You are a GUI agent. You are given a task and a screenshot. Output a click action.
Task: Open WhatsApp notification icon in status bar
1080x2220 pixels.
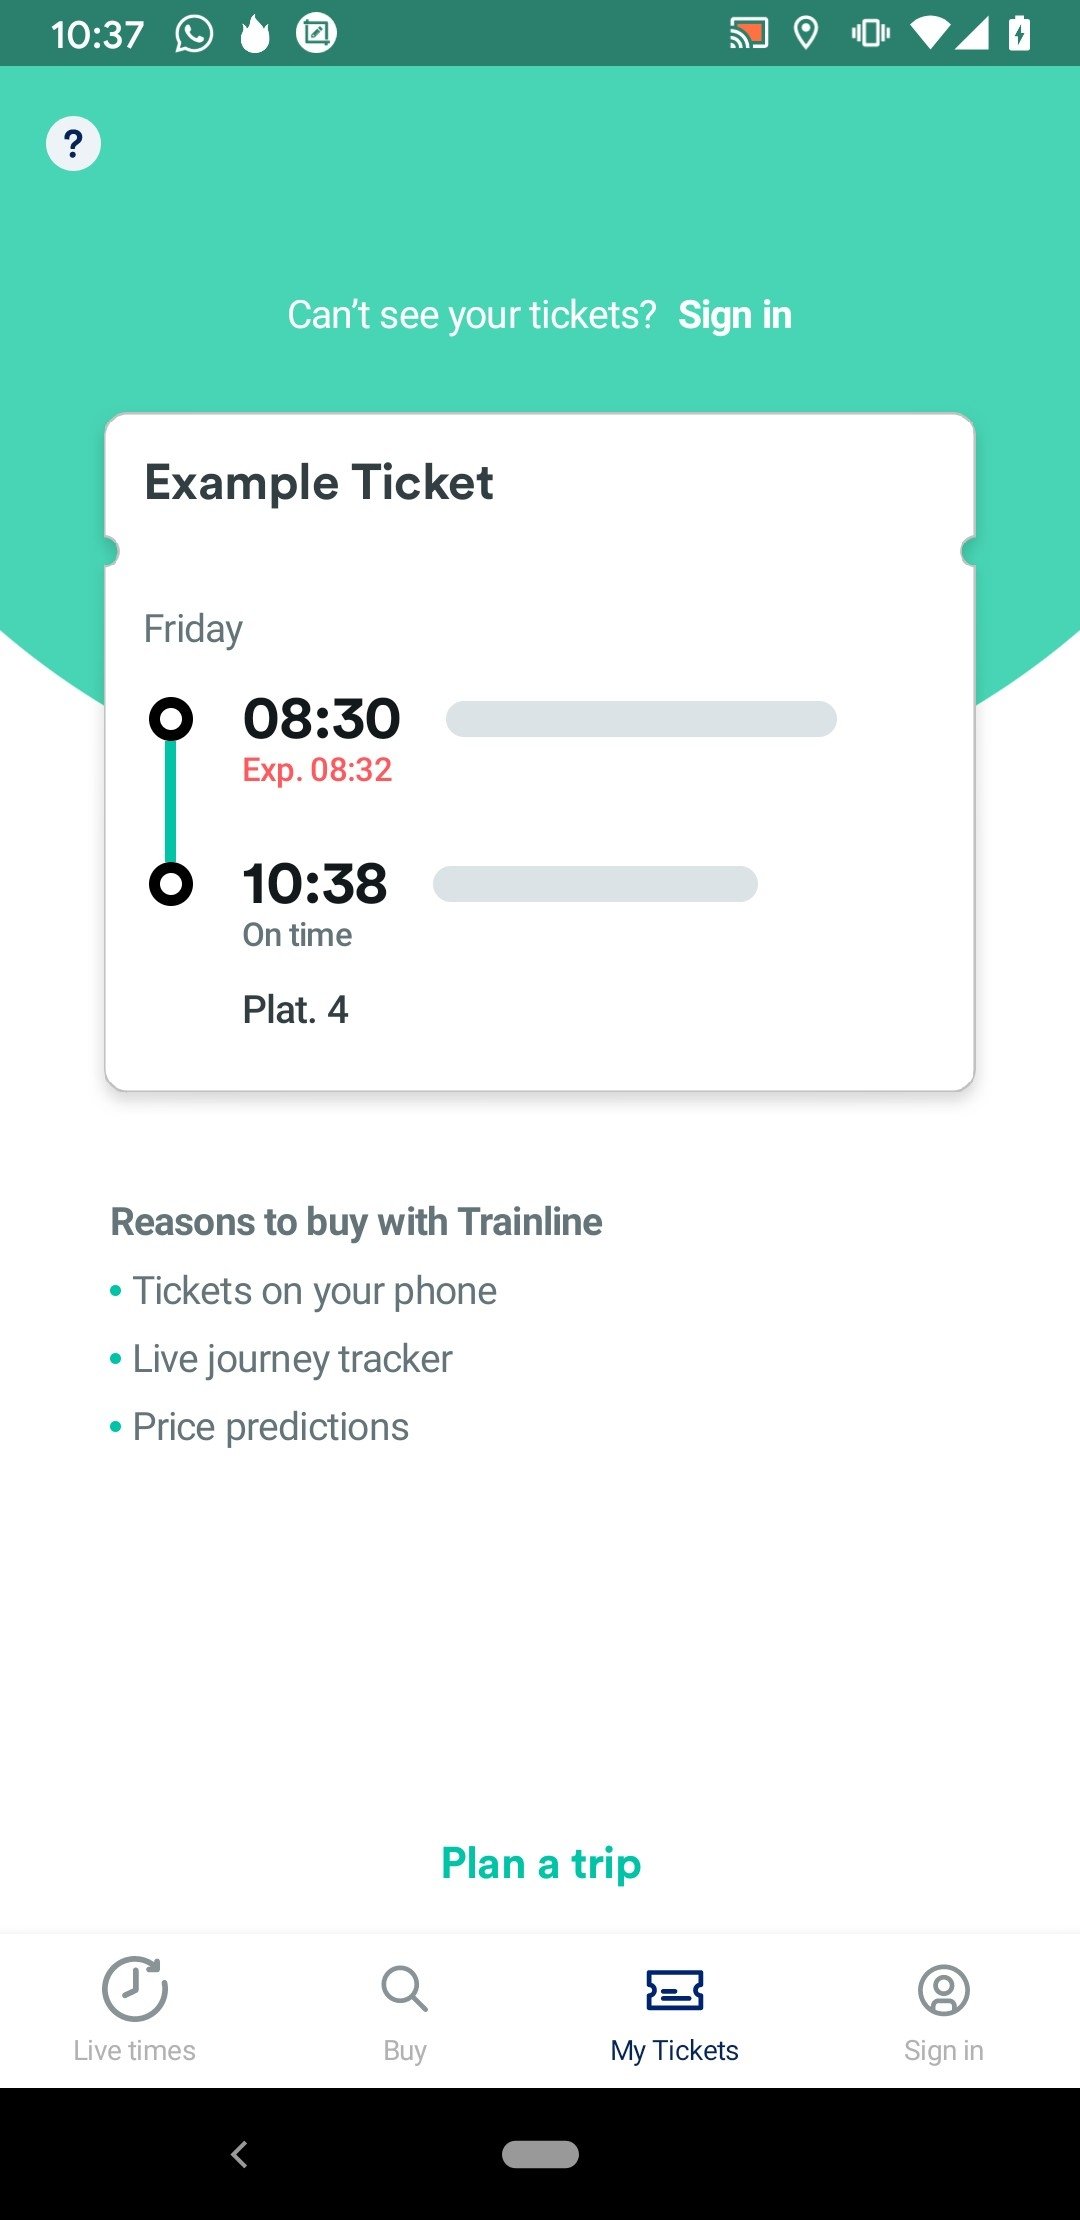click(x=194, y=33)
